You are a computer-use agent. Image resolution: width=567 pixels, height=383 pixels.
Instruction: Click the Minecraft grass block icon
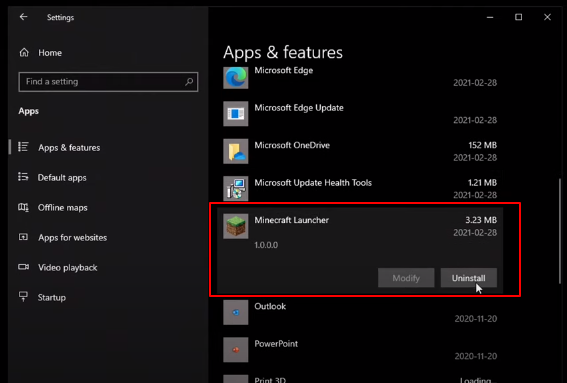point(236,226)
